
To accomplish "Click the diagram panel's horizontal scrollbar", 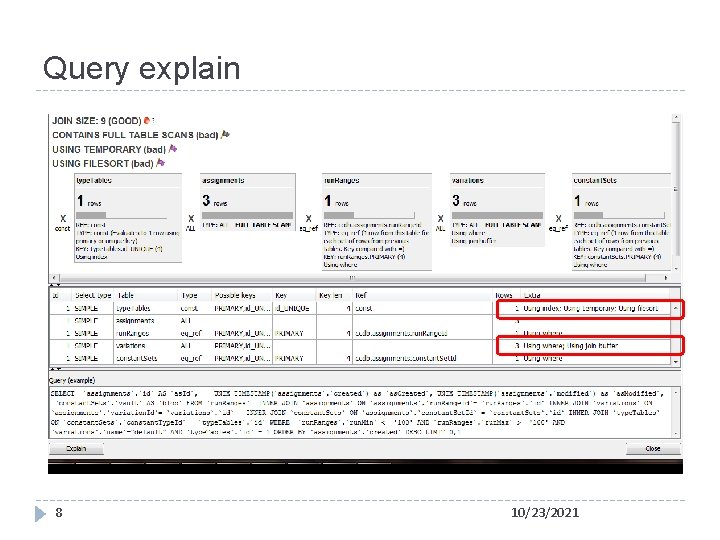I will pyautogui.click(x=353, y=278).
